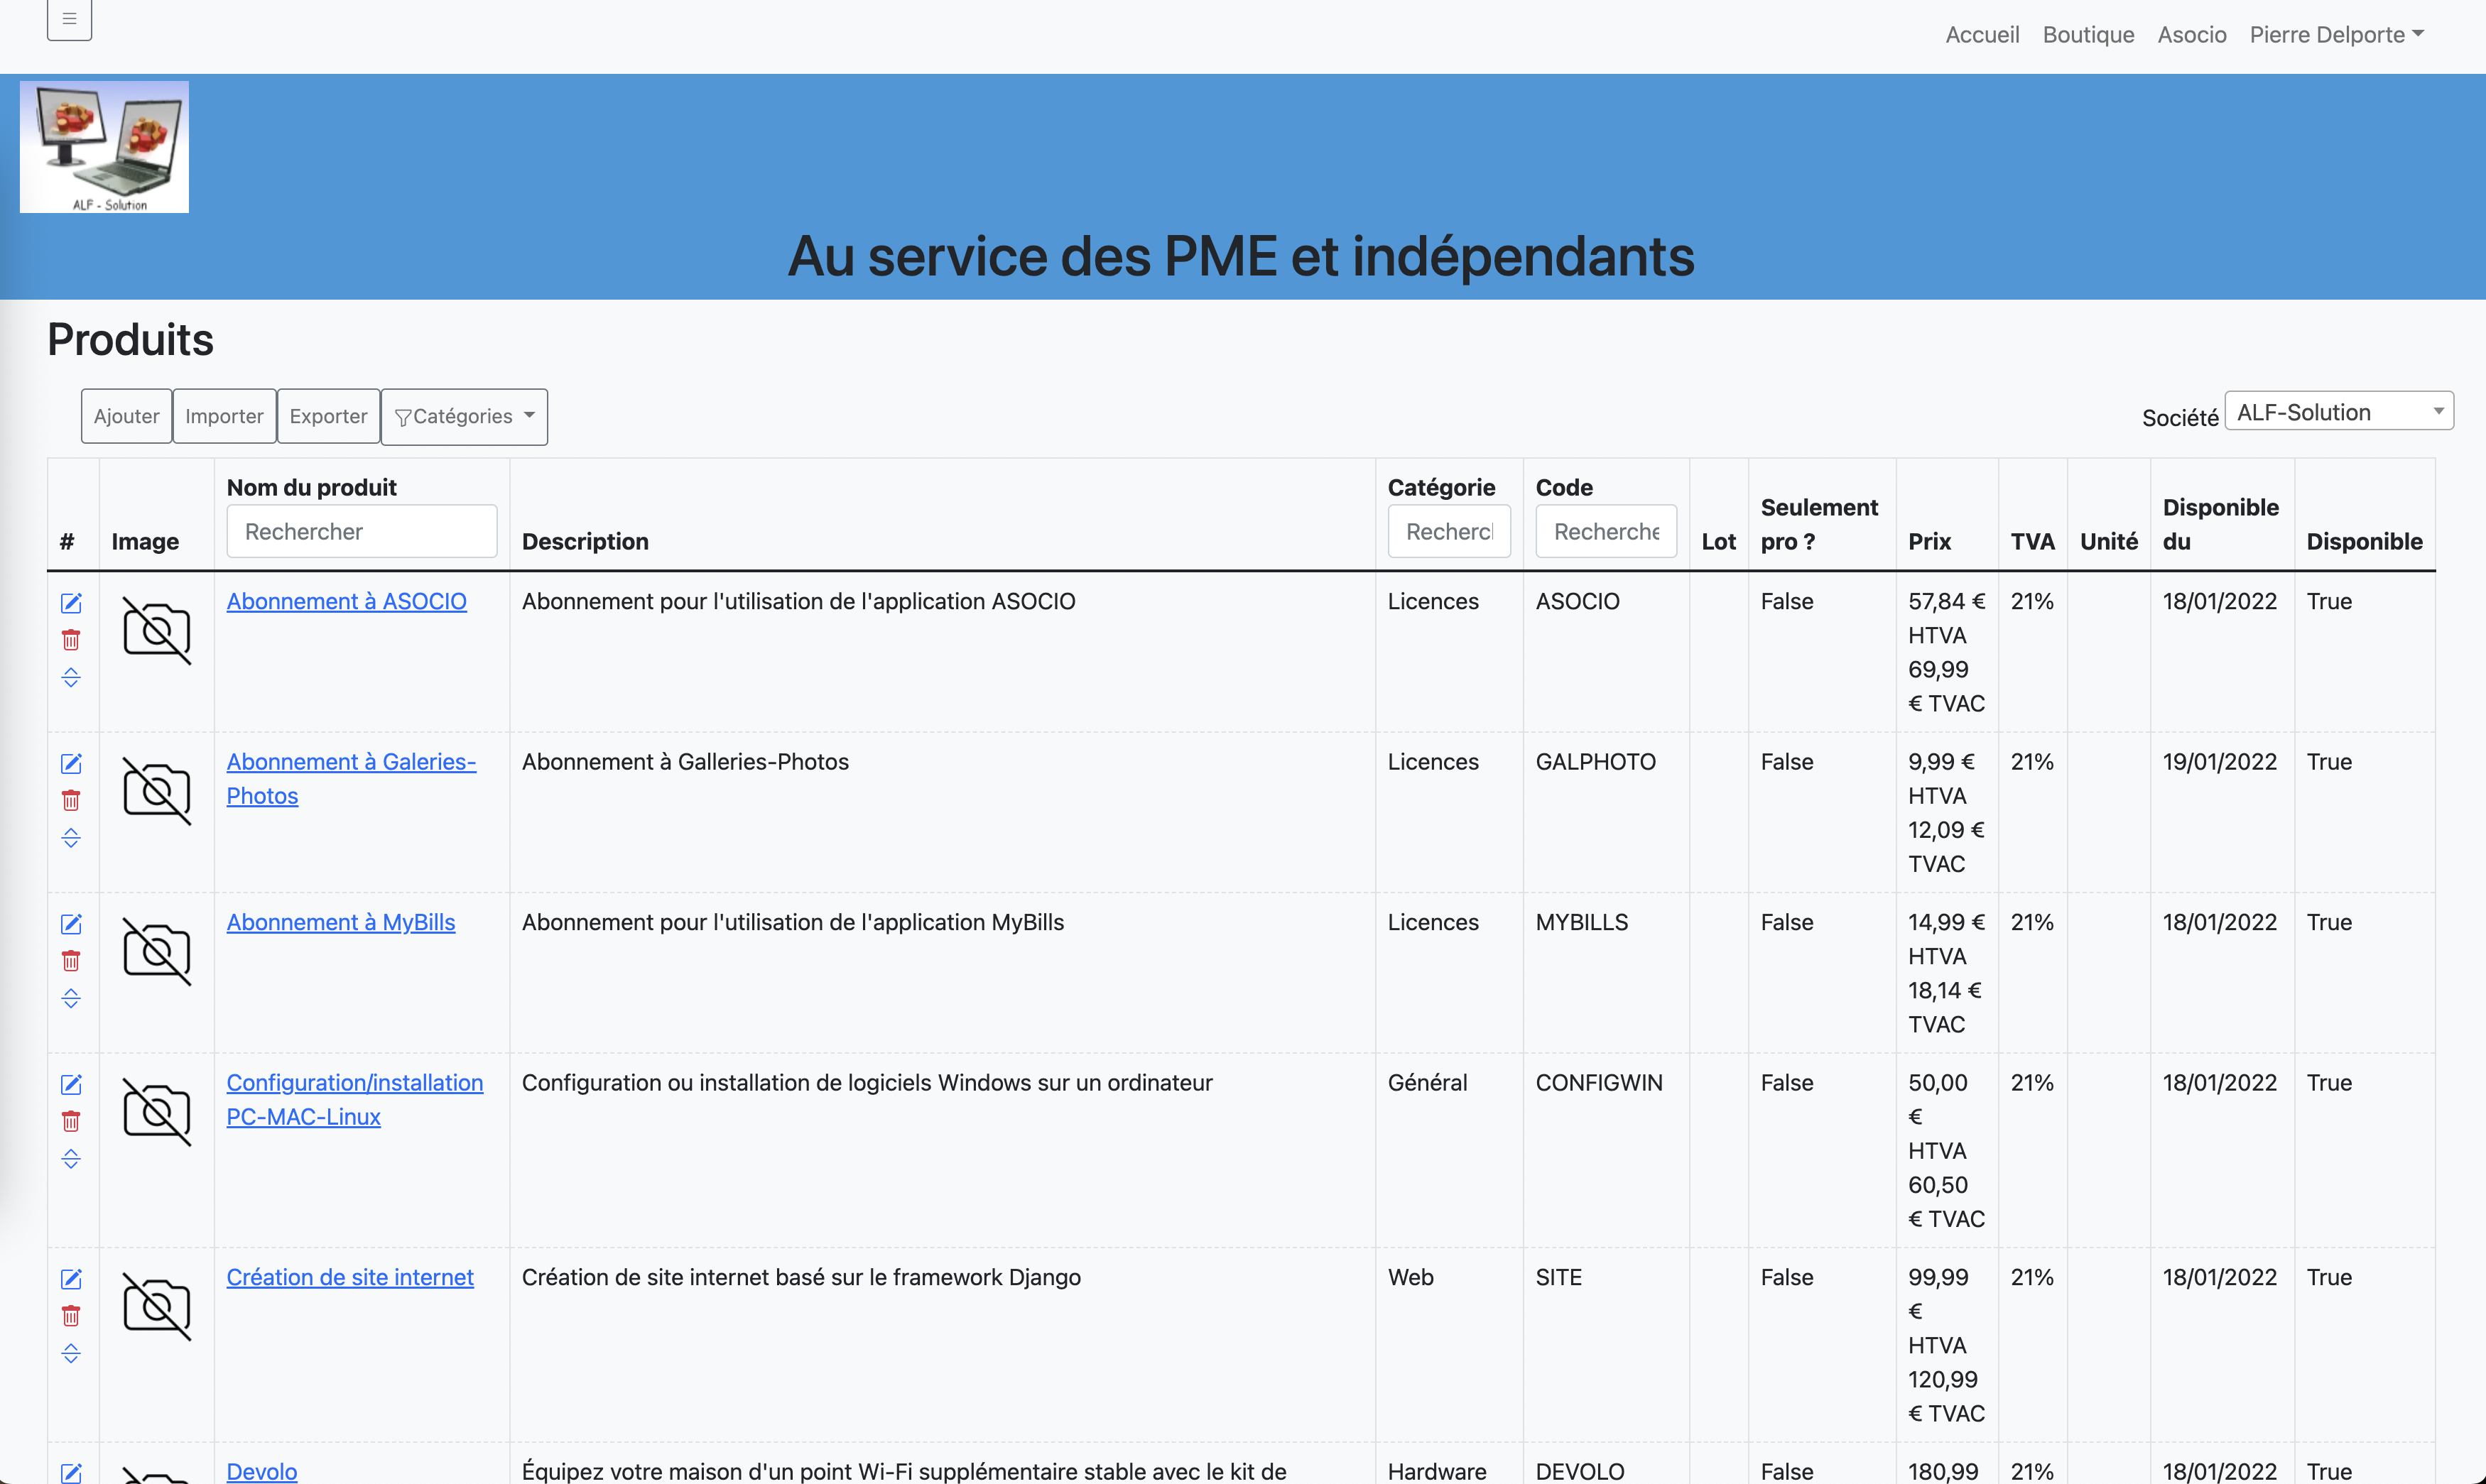
Task: Focus the Catégorie search field
Action: coord(1448,531)
